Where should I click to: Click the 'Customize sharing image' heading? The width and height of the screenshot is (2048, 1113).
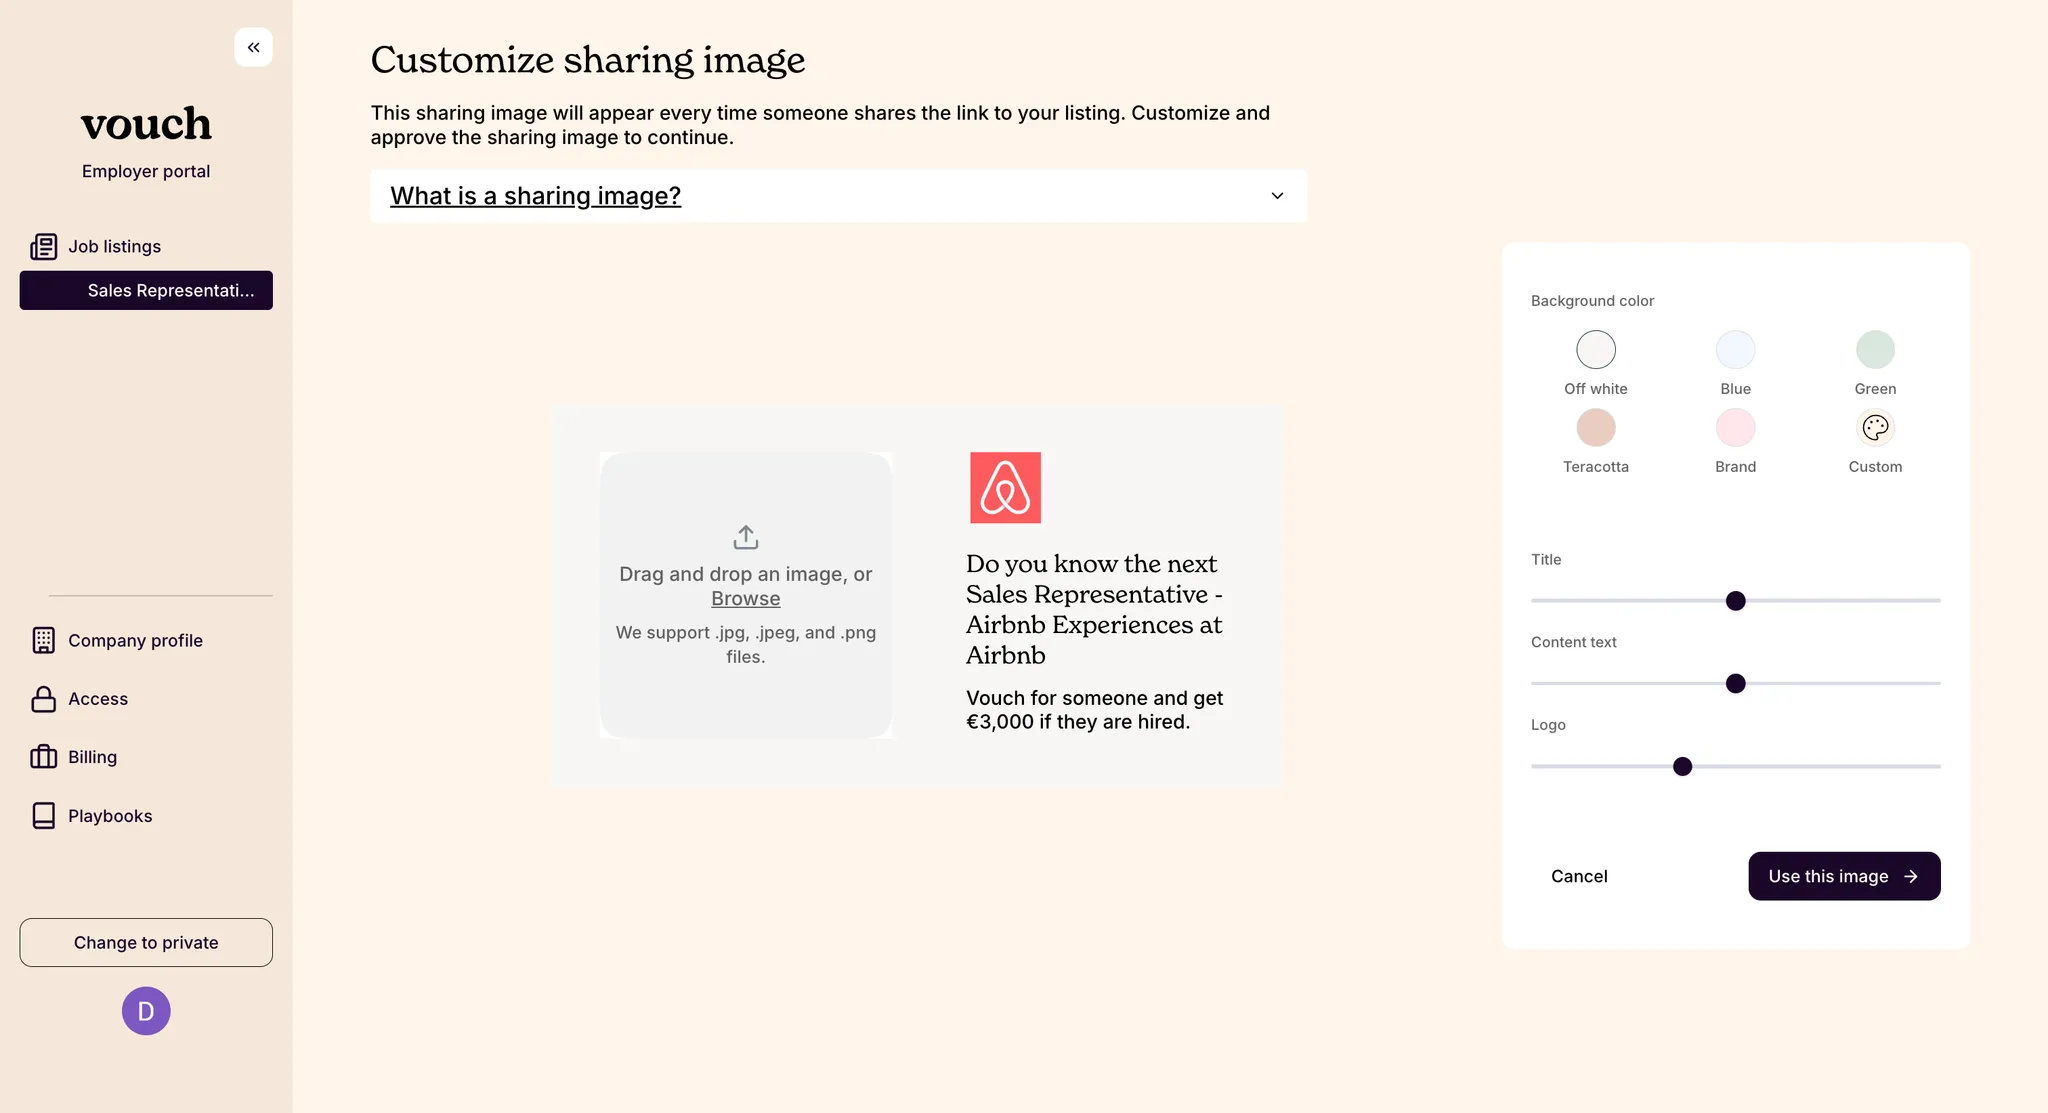(588, 60)
